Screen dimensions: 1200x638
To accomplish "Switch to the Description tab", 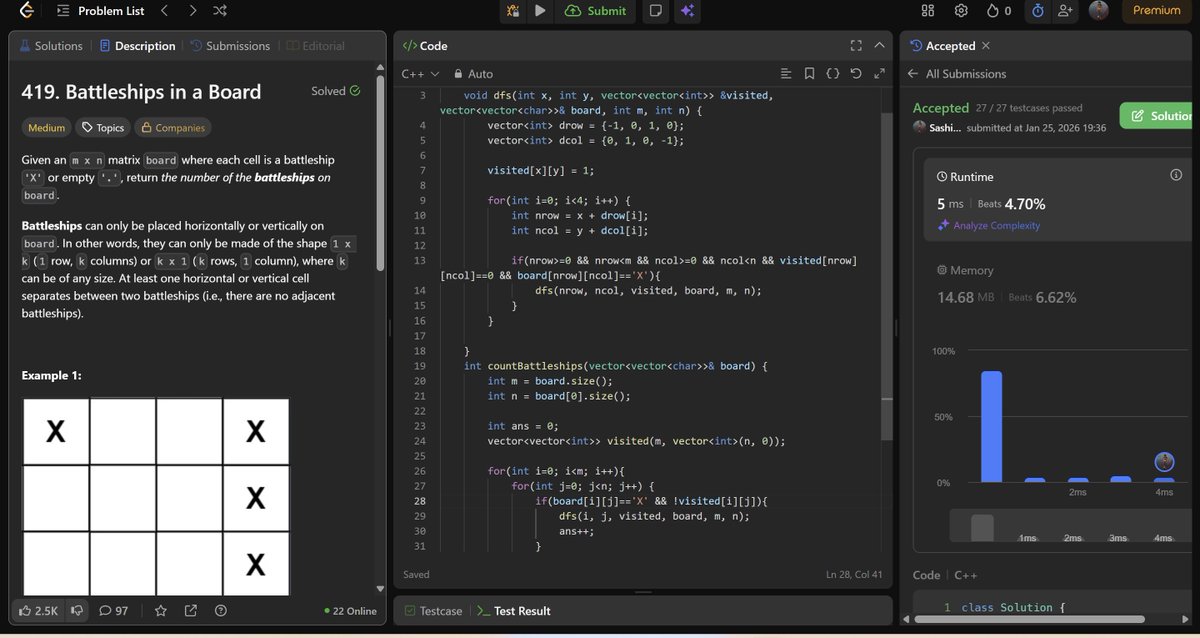I will (138, 46).
